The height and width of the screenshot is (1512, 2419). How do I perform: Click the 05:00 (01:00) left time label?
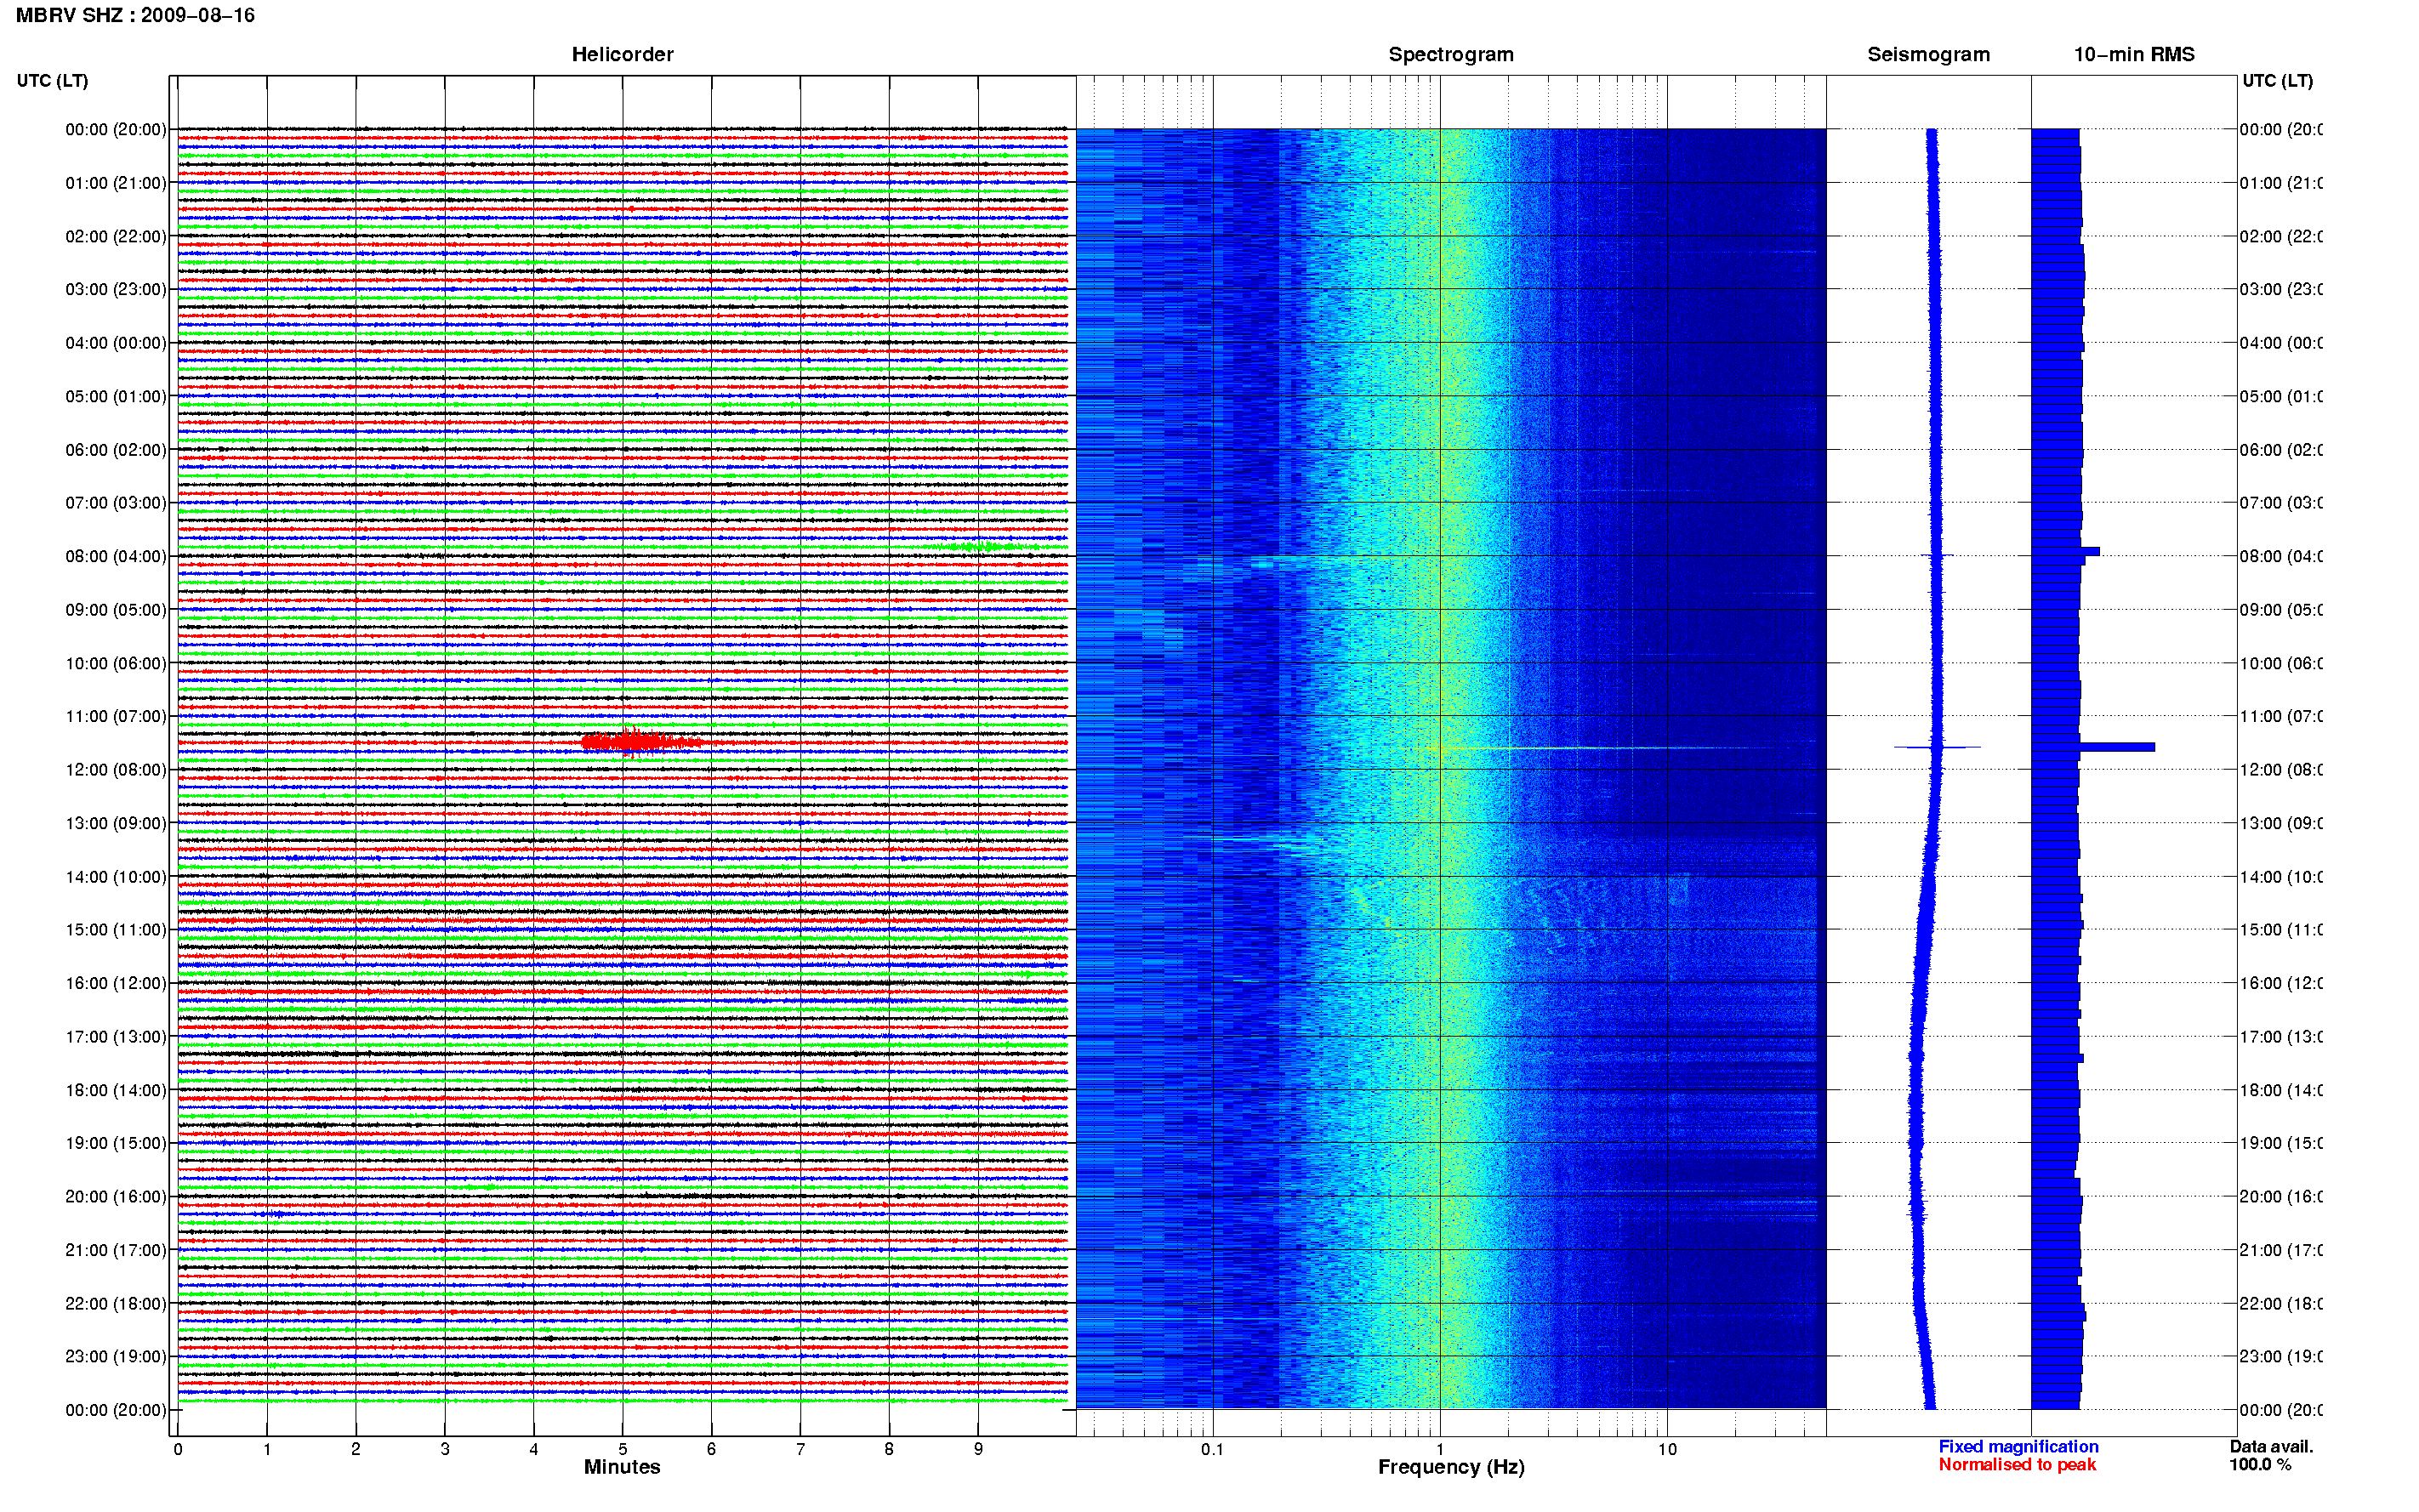tap(115, 396)
